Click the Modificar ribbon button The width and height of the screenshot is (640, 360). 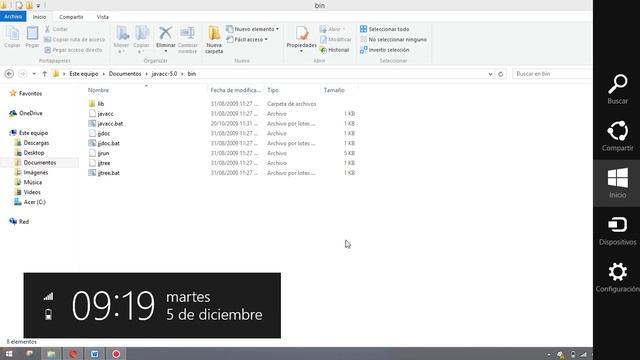tap(336, 40)
